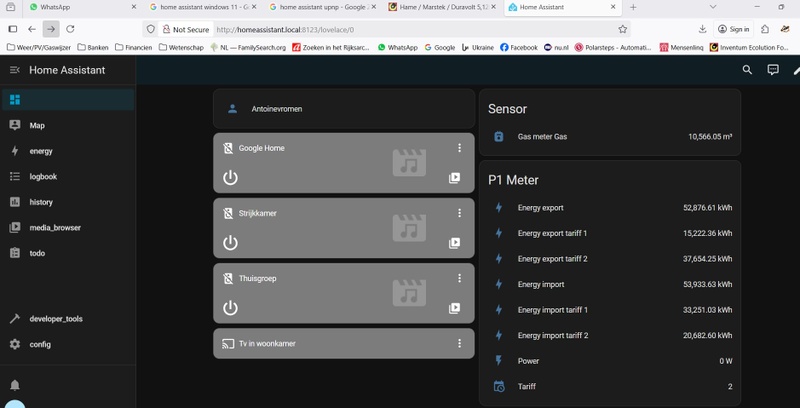Open the Facebook bookmark

coord(519,47)
